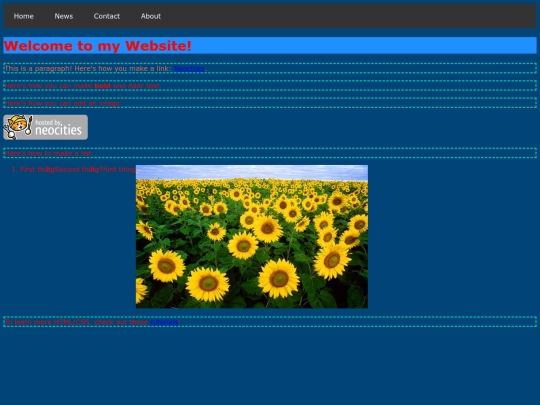Select About in the navigation bar

click(x=150, y=16)
